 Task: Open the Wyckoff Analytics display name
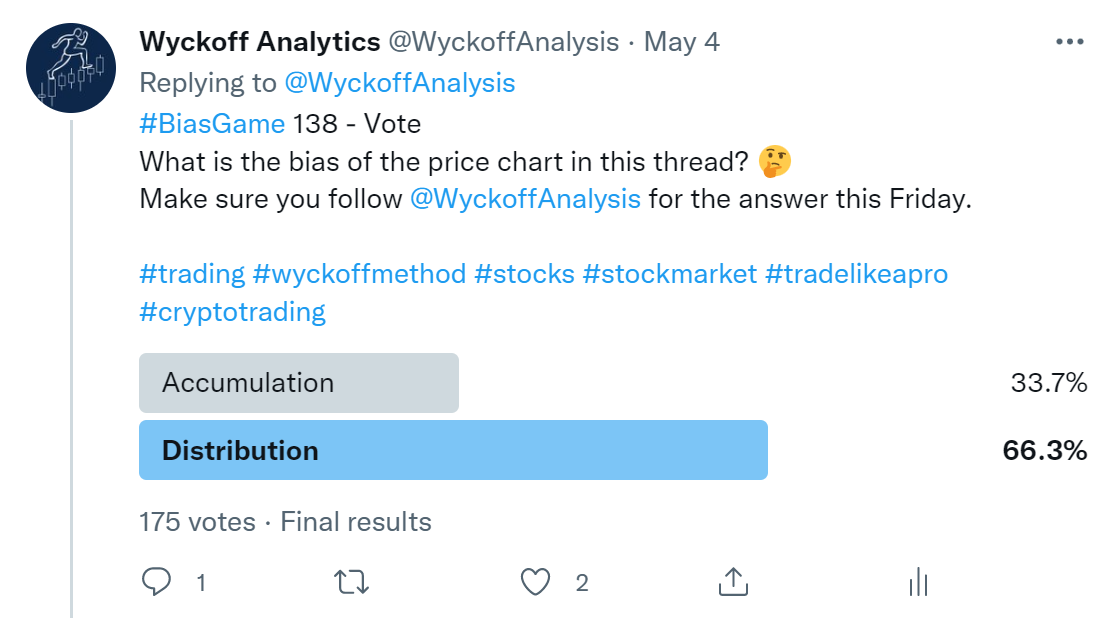[x=260, y=42]
